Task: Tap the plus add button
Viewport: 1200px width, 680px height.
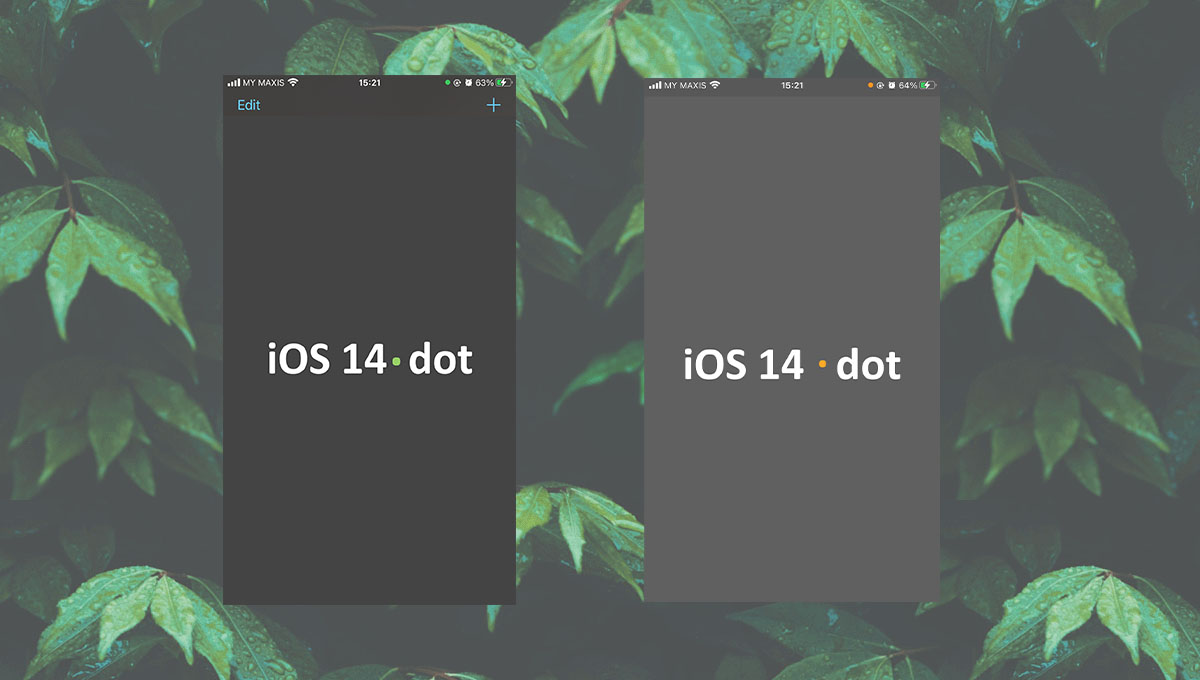Action: (x=493, y=105)
